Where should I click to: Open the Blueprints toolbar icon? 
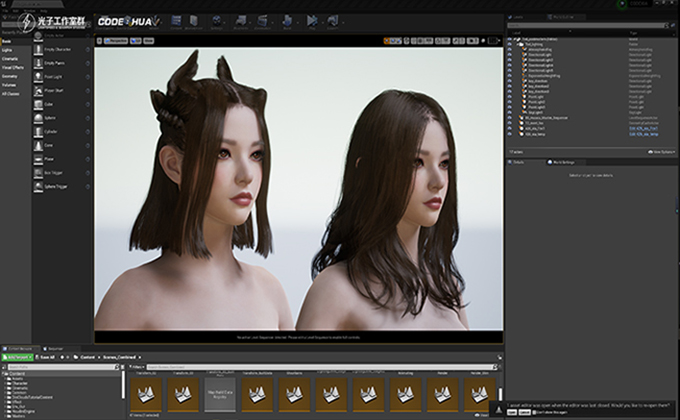point(241,20)
